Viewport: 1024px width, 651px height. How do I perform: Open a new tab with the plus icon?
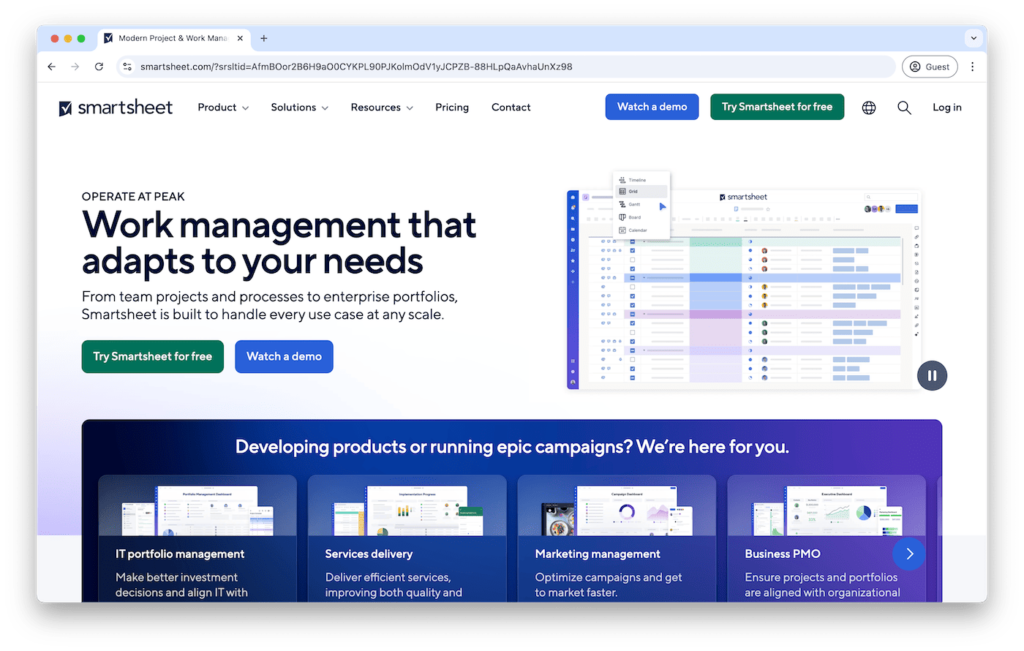(x=264, y=39)
